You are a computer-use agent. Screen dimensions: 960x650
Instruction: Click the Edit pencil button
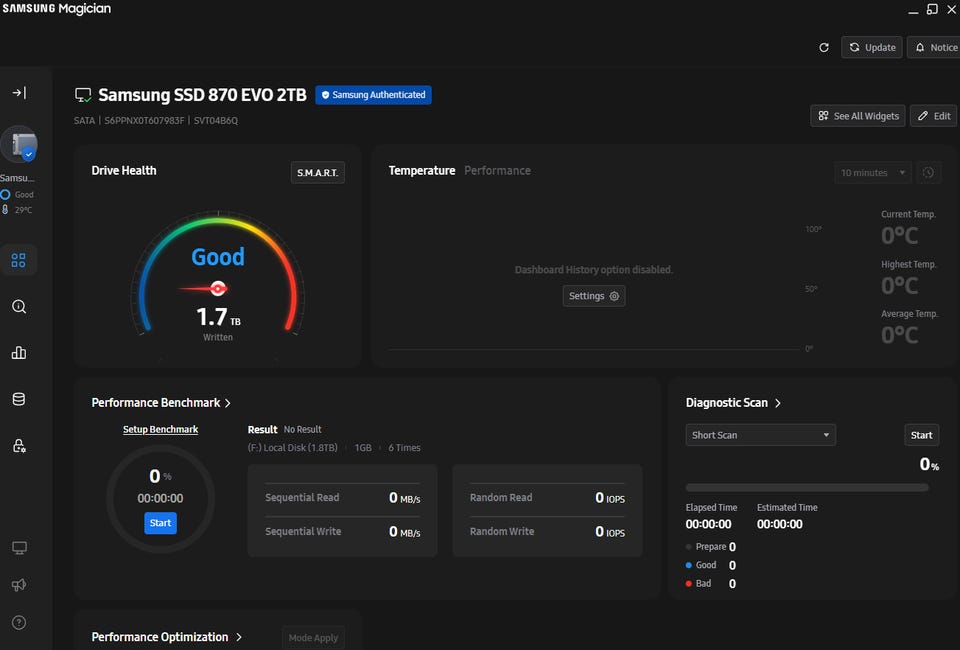[x=933, y=116]
